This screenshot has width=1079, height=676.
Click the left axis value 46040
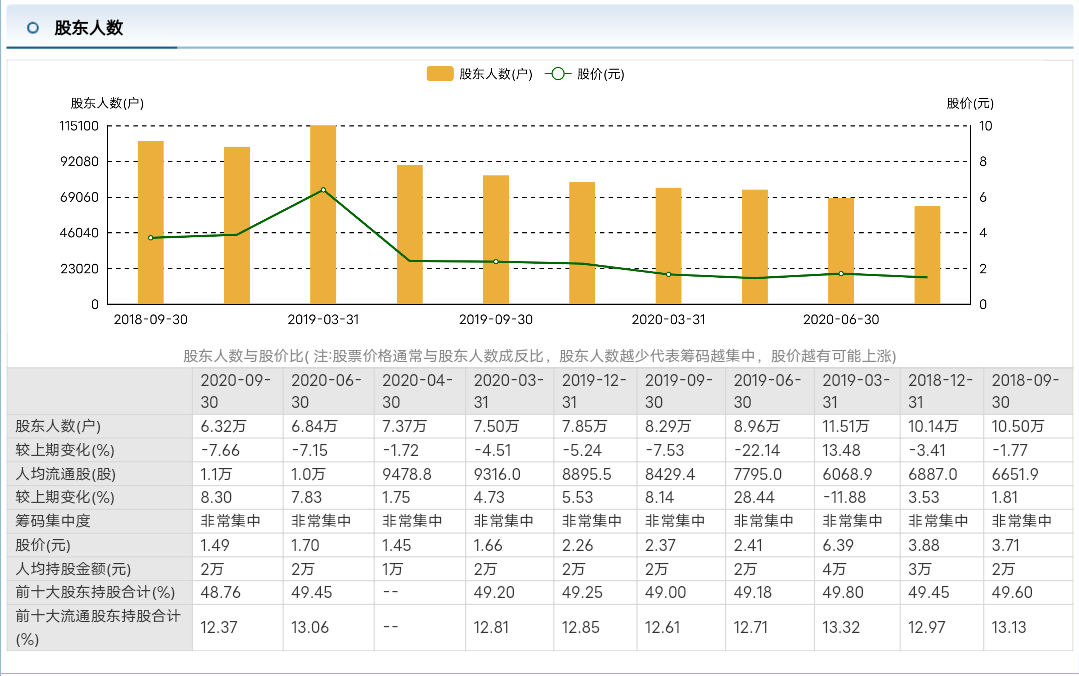click(x=80, y=233)
